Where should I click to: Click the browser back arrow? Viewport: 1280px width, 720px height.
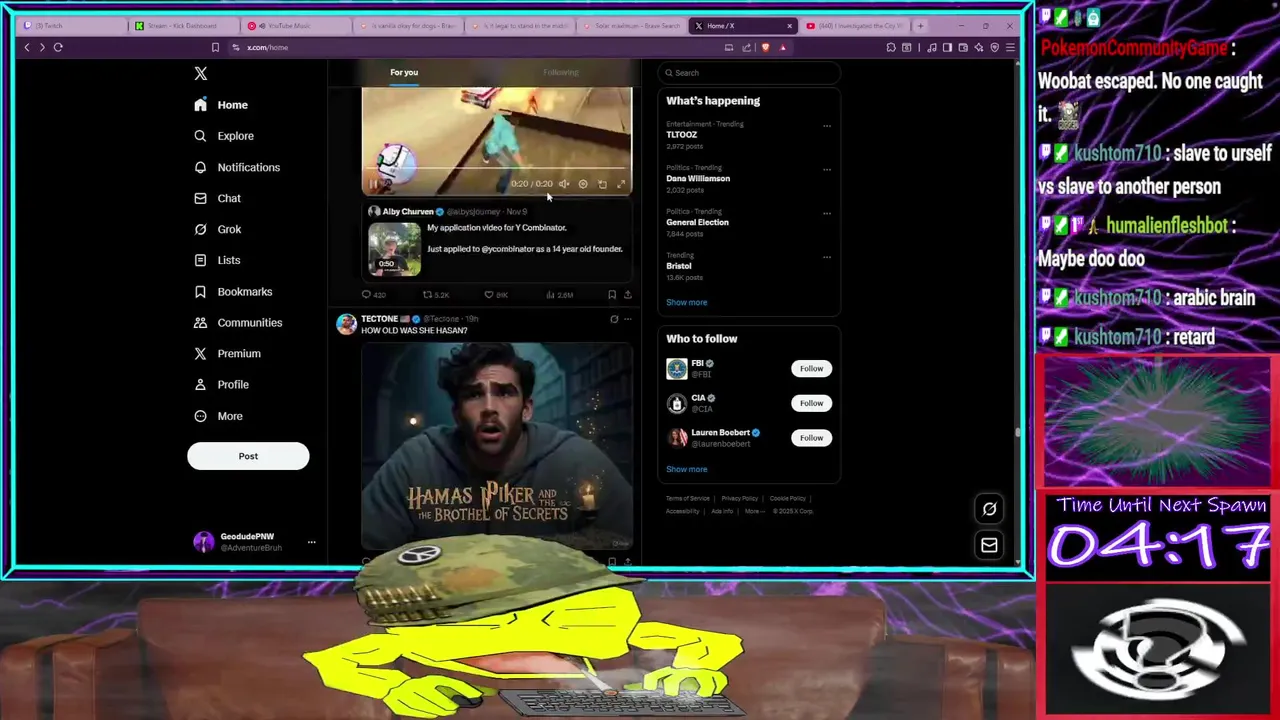coord(27,47)
